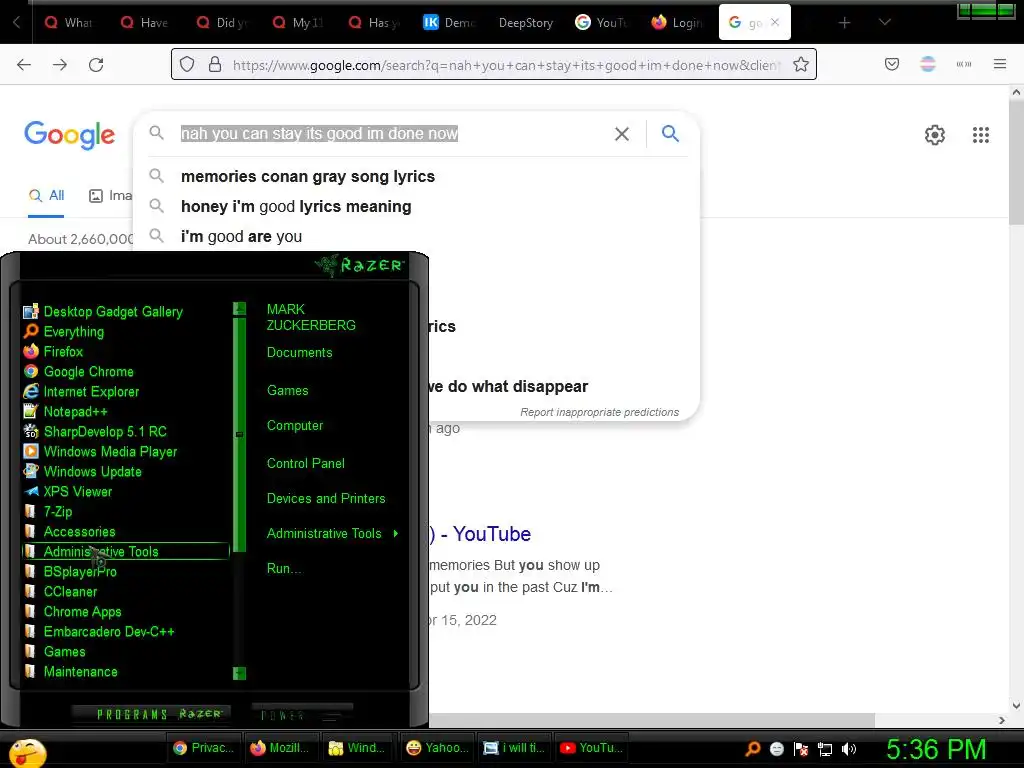
Task: Click the page horizontal scrollbar
Action: [x=652, y=720]
